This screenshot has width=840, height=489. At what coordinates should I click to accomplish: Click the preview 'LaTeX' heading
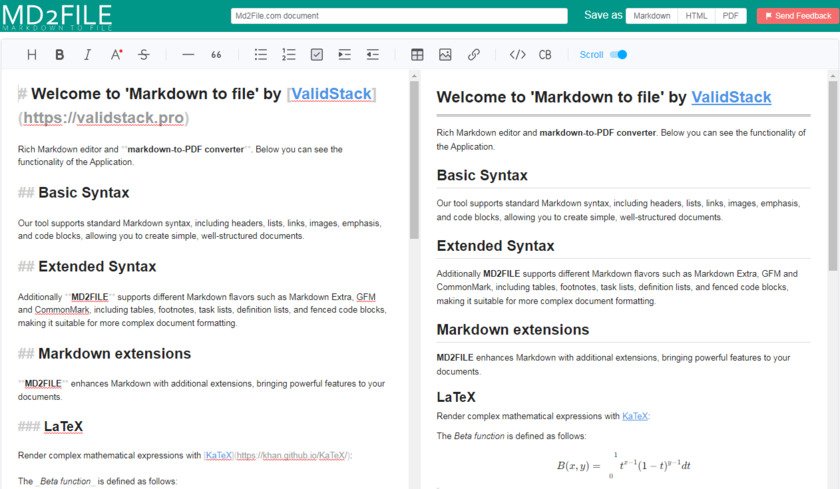tap(456, 397)
